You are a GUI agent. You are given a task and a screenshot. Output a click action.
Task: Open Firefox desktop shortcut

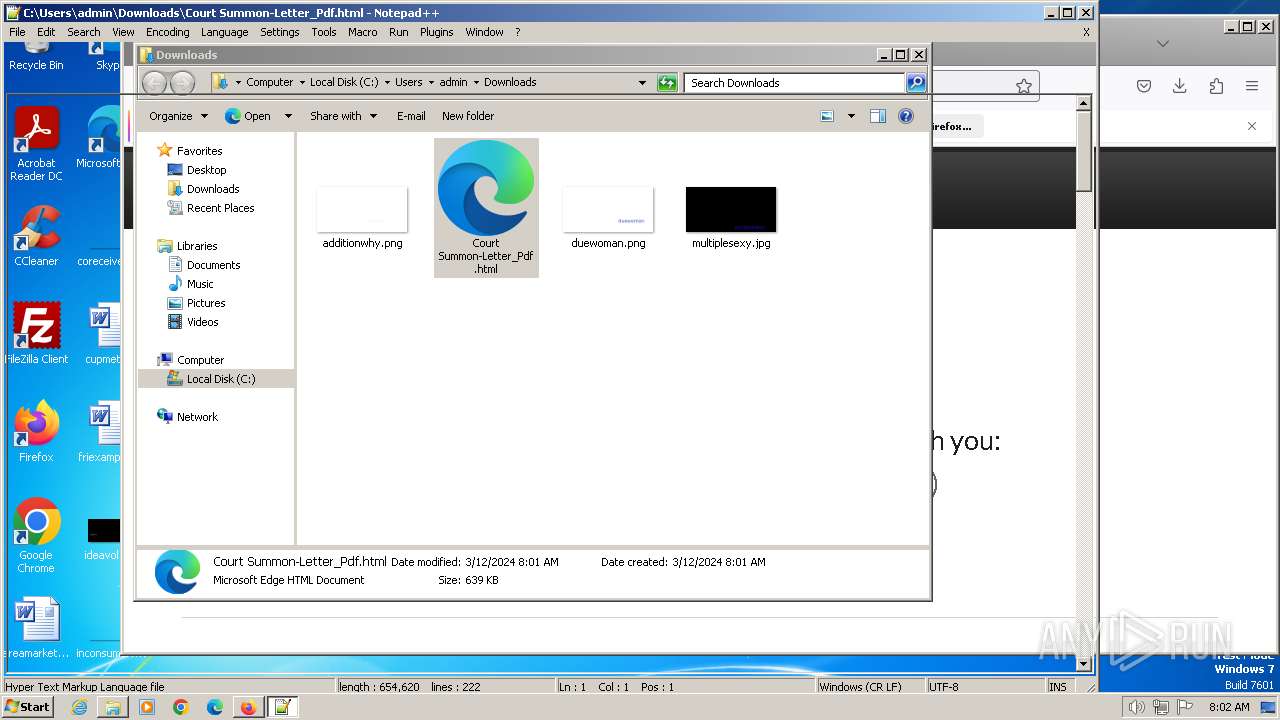[36, 432]
